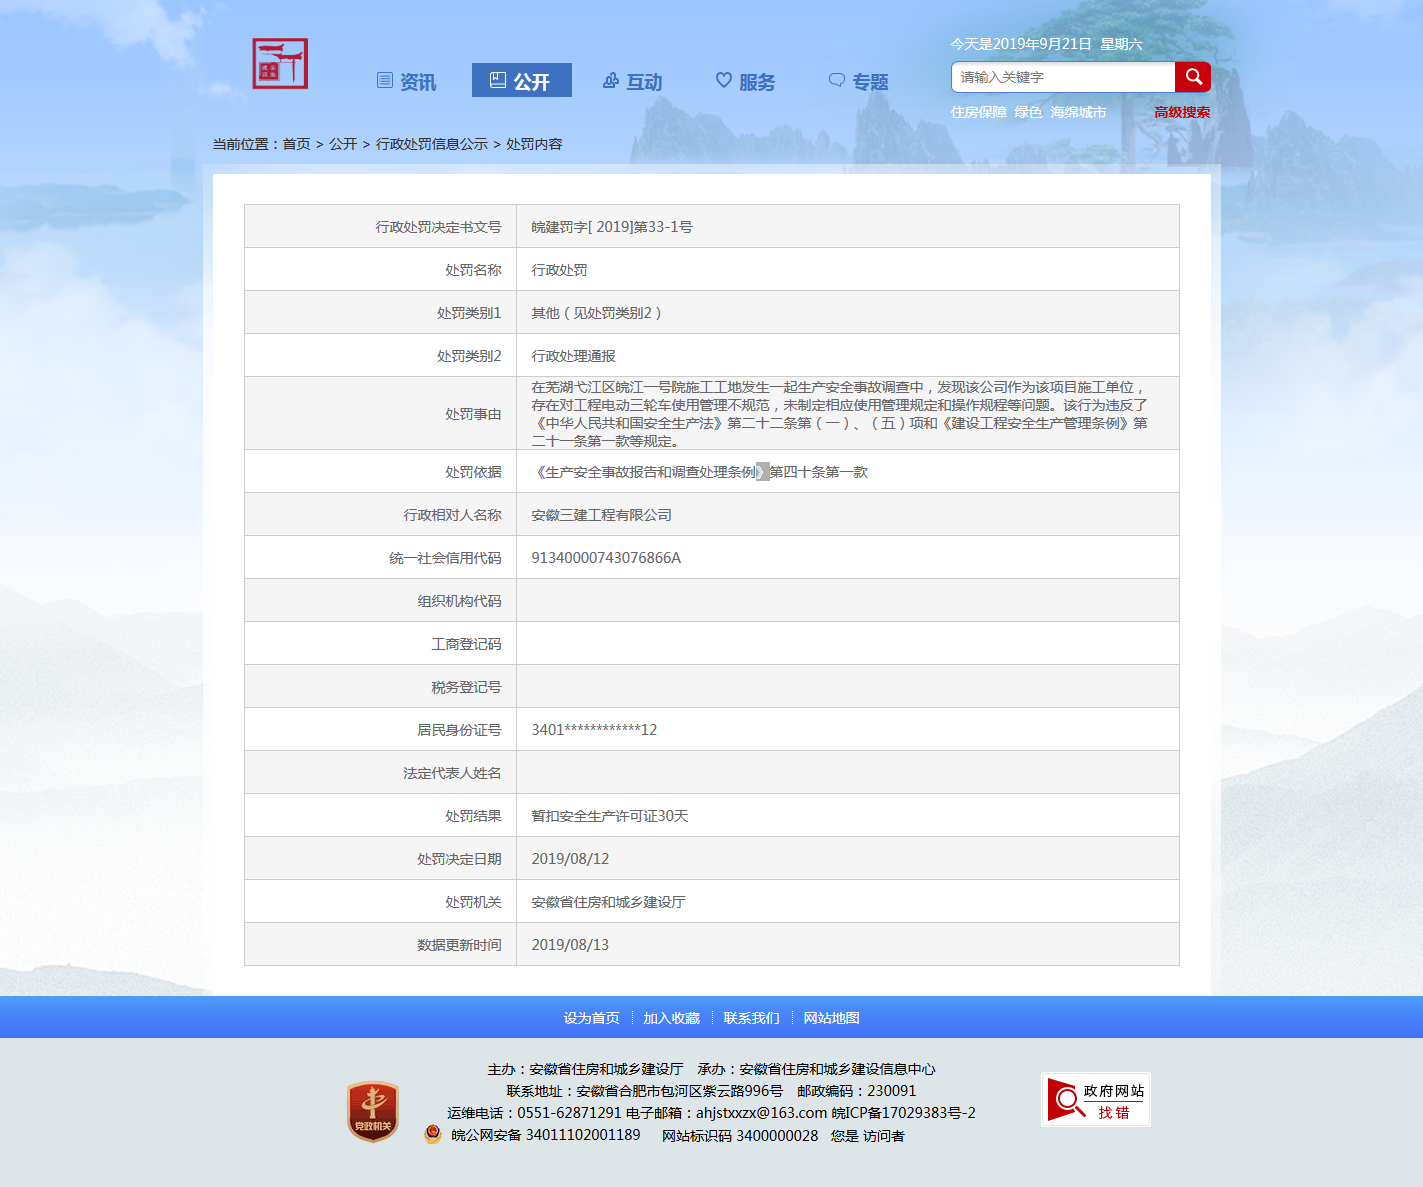Click the 统一社会信用代码 row label

click(445, 558)
